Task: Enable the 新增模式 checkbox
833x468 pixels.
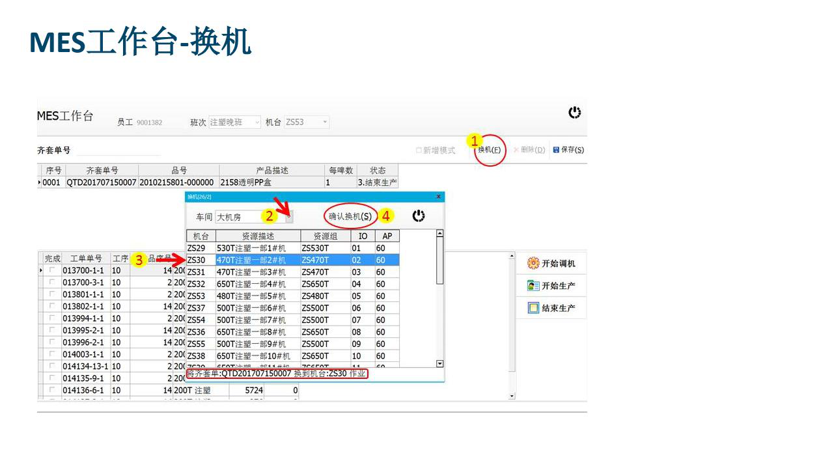Action: (x=419, y=151)
